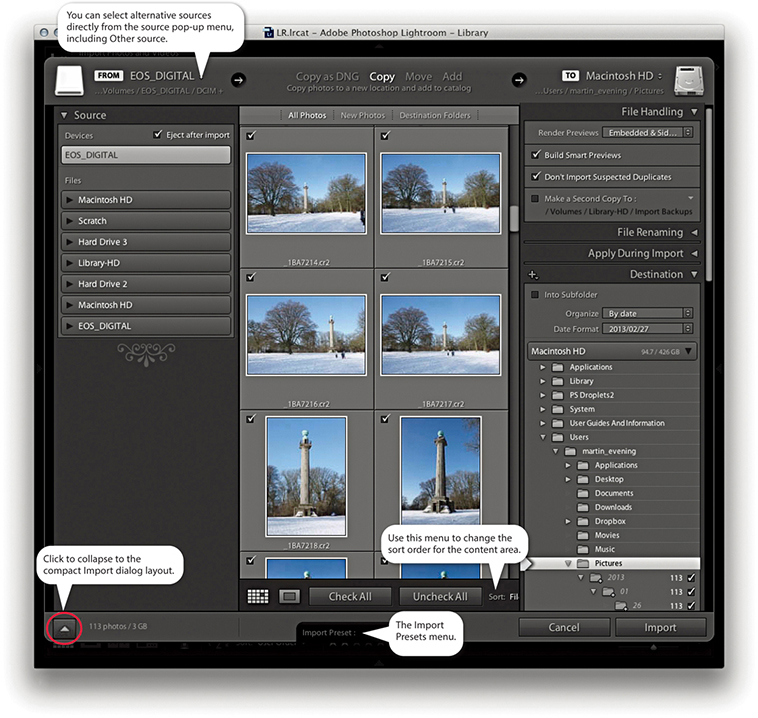
Task: Select All Photos tab
Action: [x=307, y=115]
